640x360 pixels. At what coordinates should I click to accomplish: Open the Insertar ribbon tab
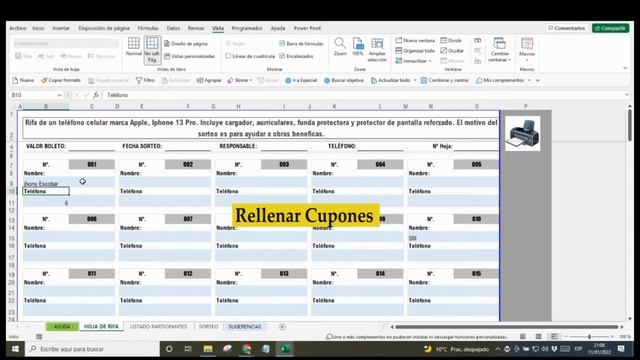click(x=61, y=28)
